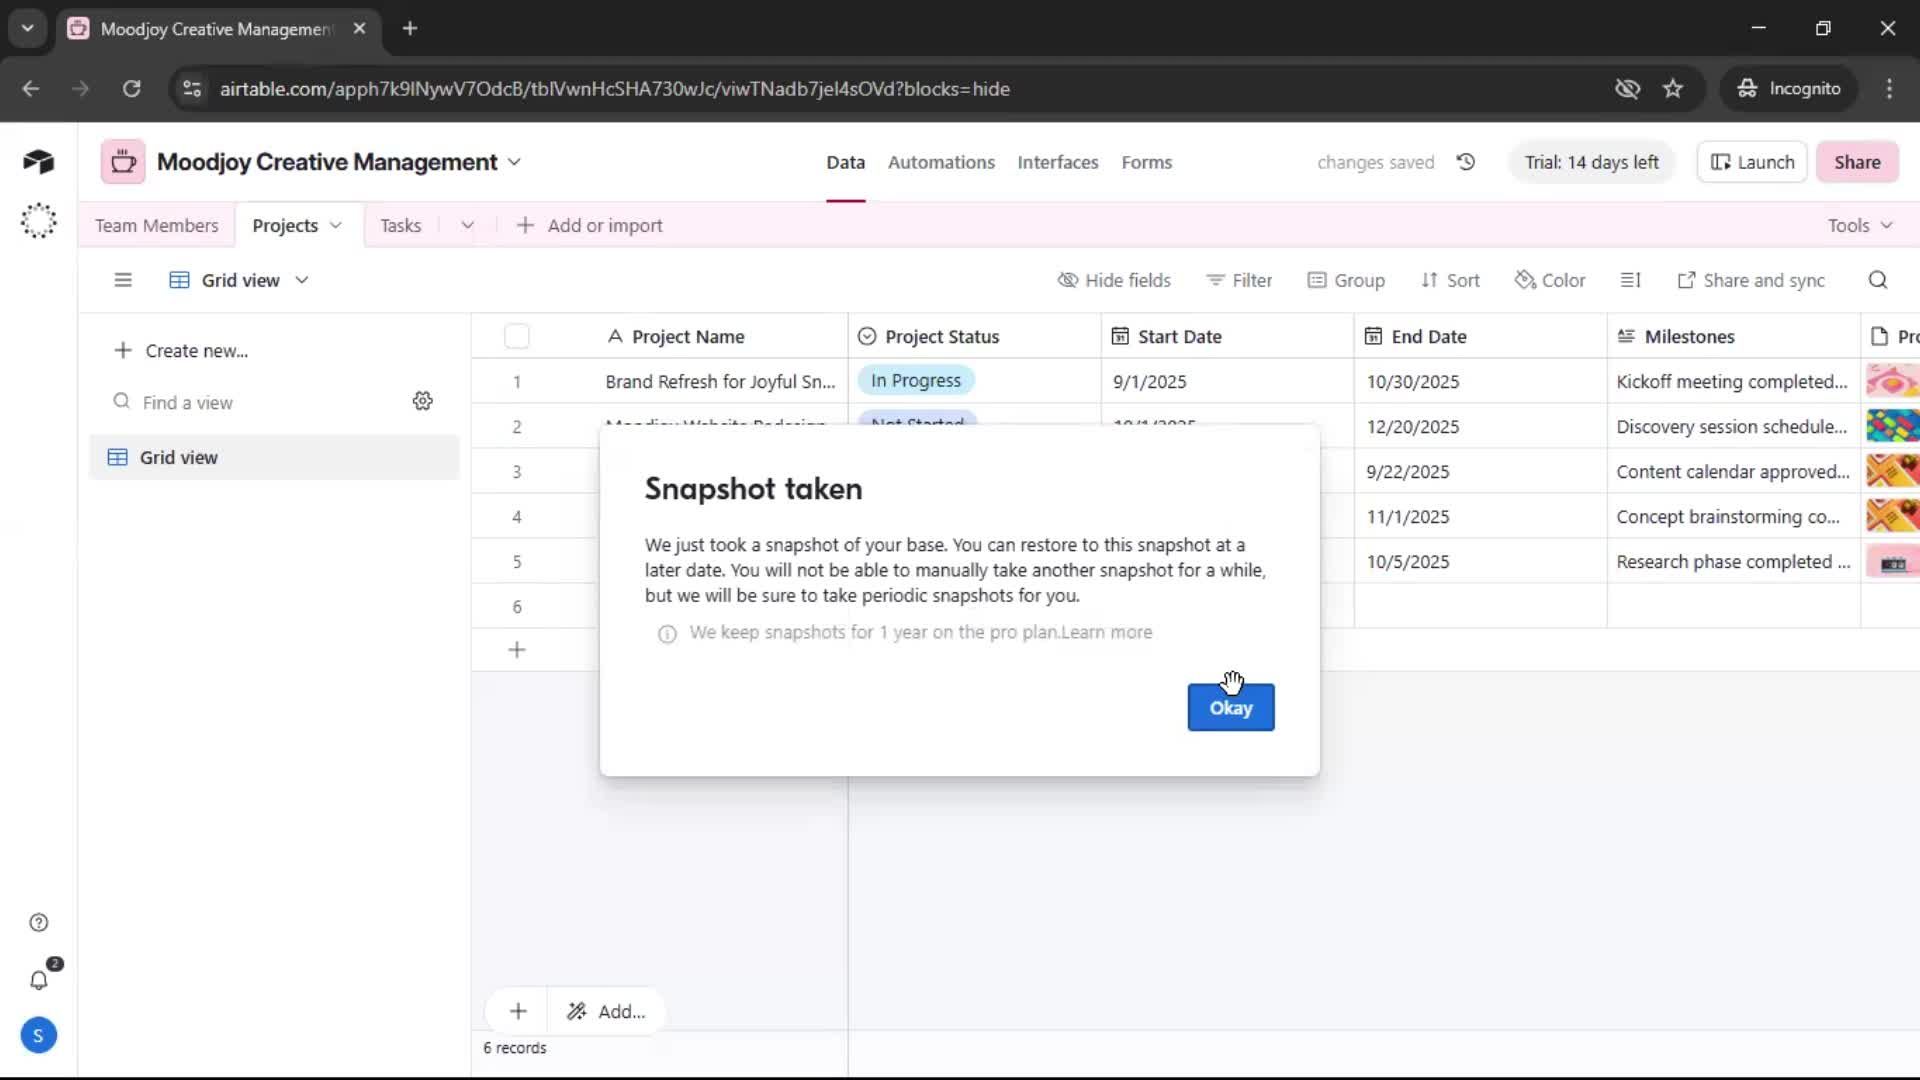
Task: Open the help question mark icon
Action: pos(38,923)
